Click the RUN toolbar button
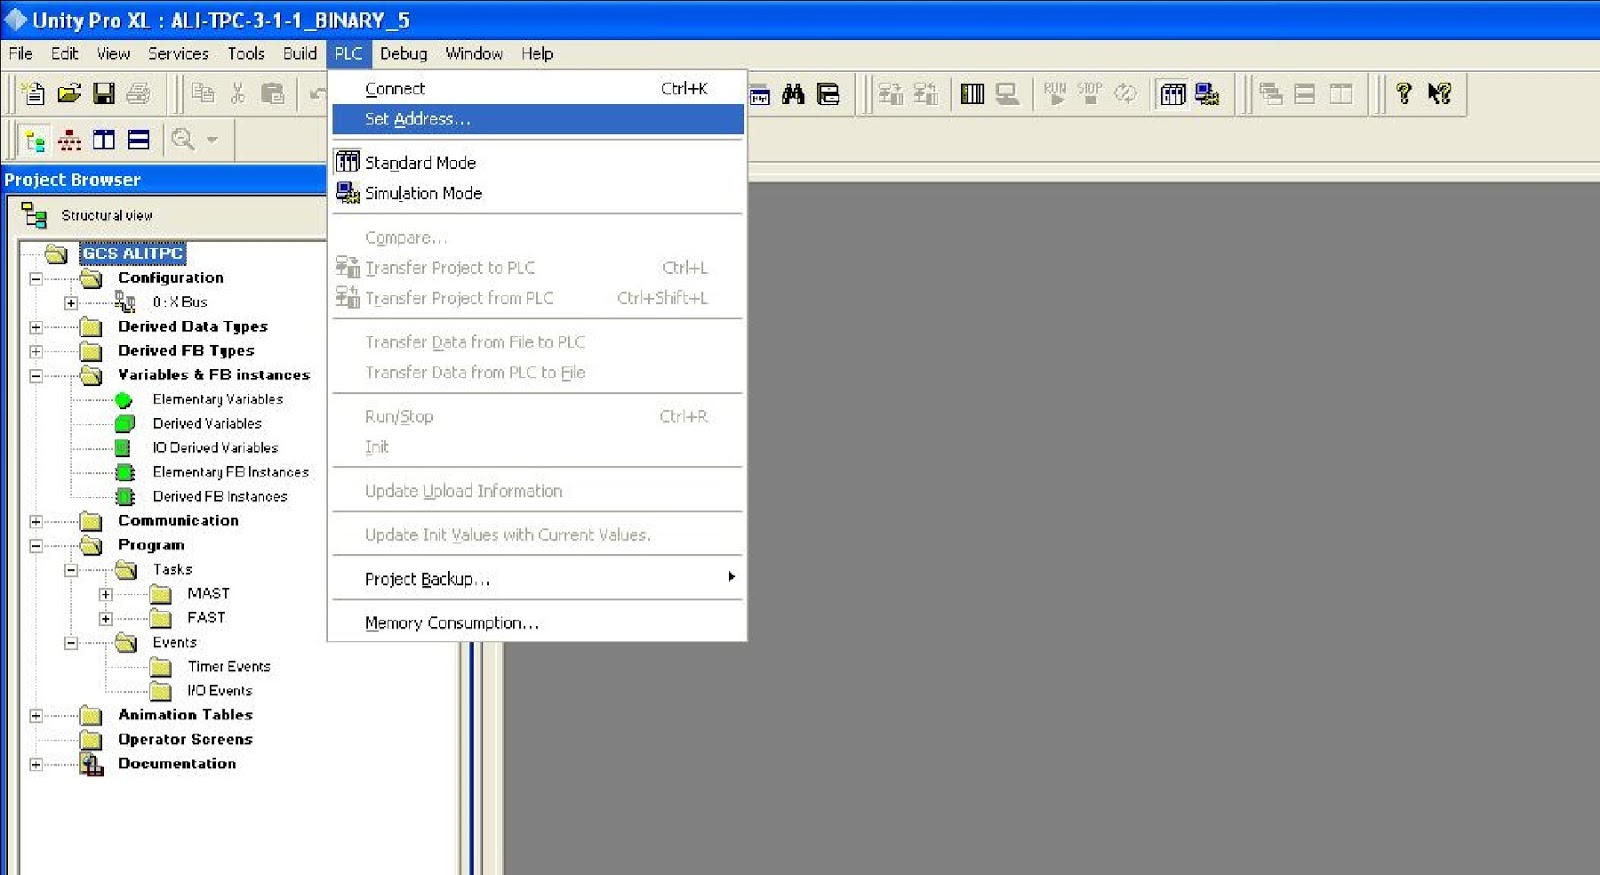Viewport: 1600px width, 875px height. pos(1055,93)
